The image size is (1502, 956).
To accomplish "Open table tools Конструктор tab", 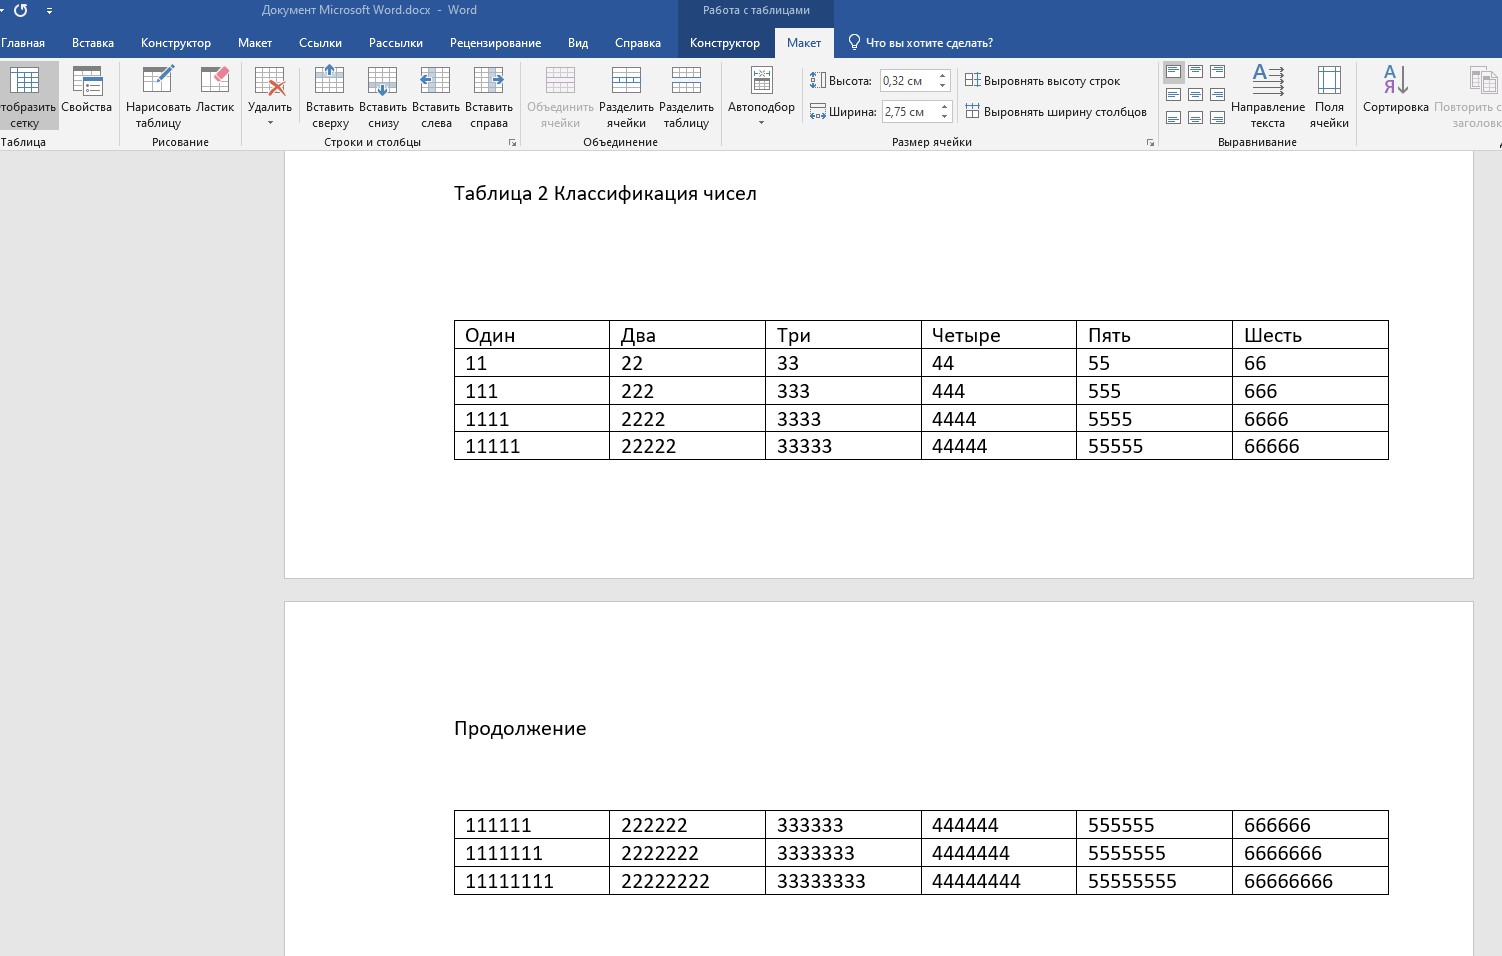I will tap(725, 43).
